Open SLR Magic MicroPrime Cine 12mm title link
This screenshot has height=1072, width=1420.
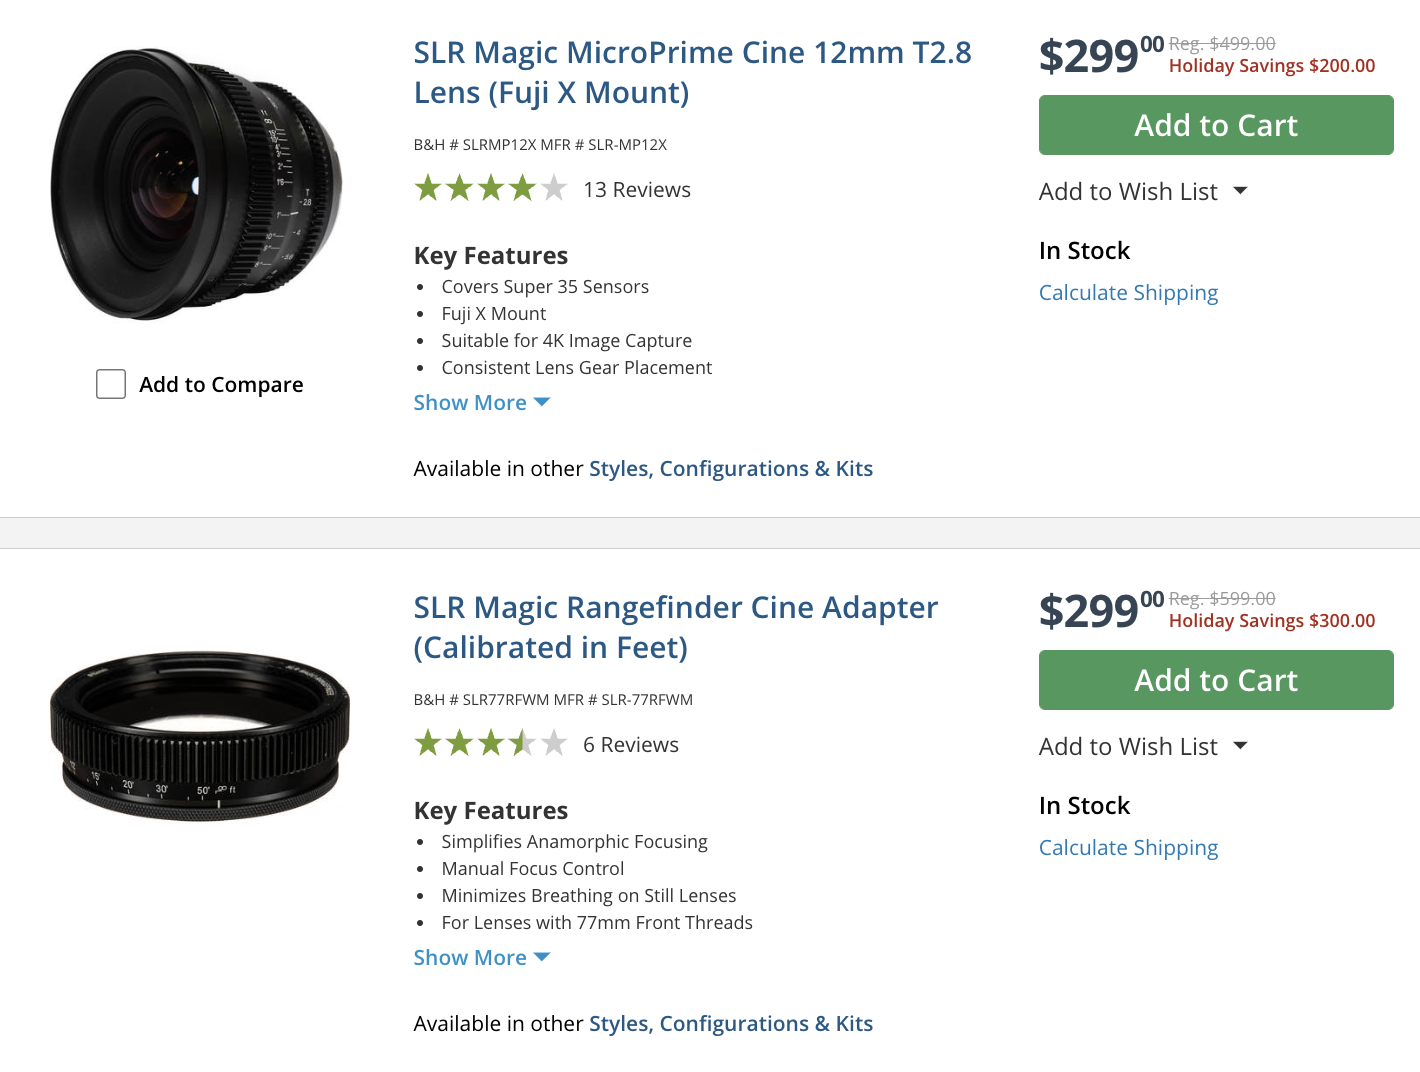(x=692, y=72)
